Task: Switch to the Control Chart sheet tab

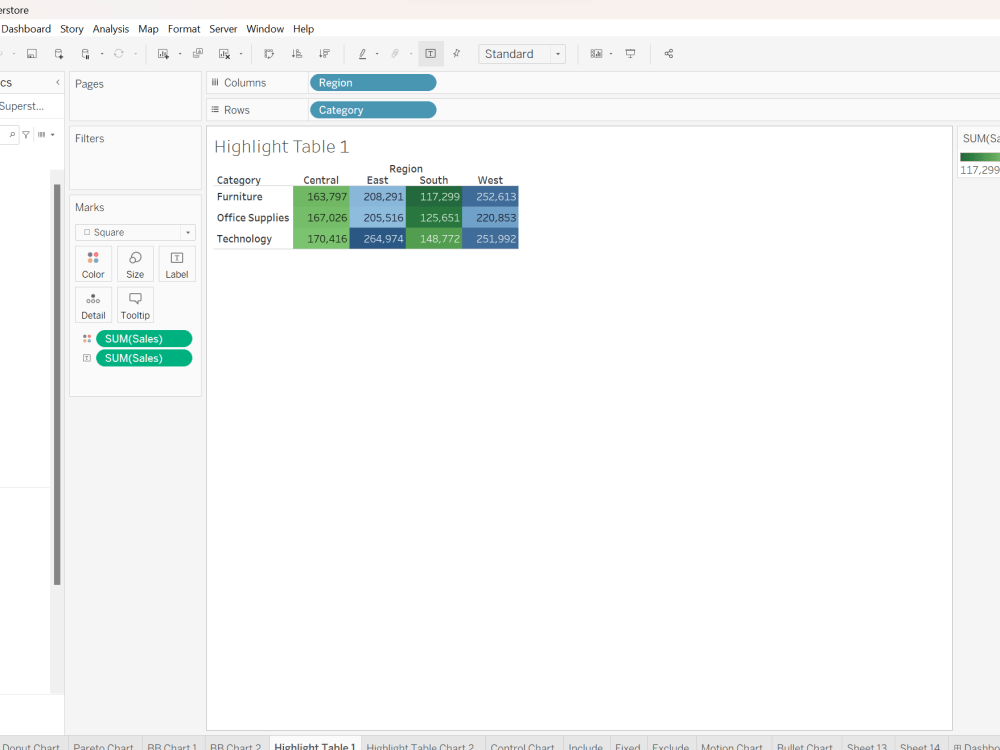Action: pos(522,746)
